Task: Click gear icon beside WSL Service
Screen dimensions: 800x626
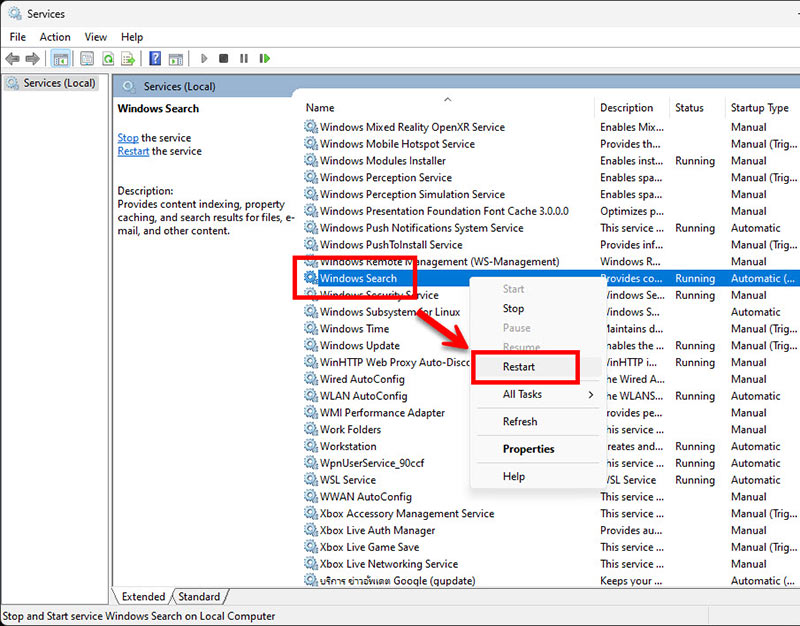Action: tap(311, 480)
